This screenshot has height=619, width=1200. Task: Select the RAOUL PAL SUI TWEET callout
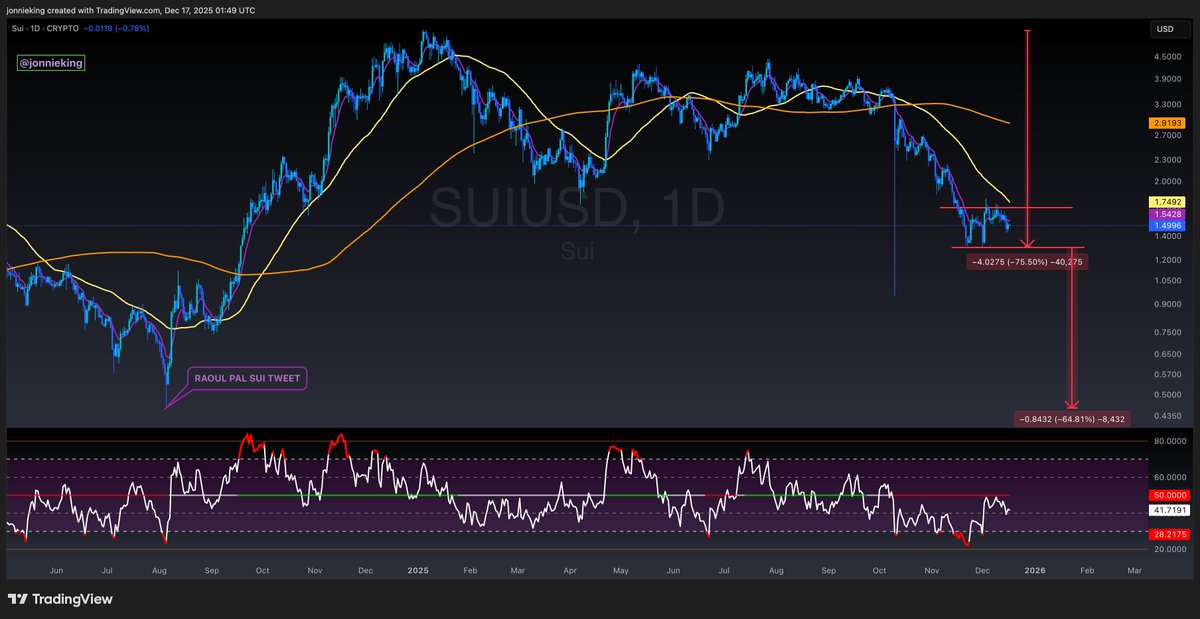(245, 379)
